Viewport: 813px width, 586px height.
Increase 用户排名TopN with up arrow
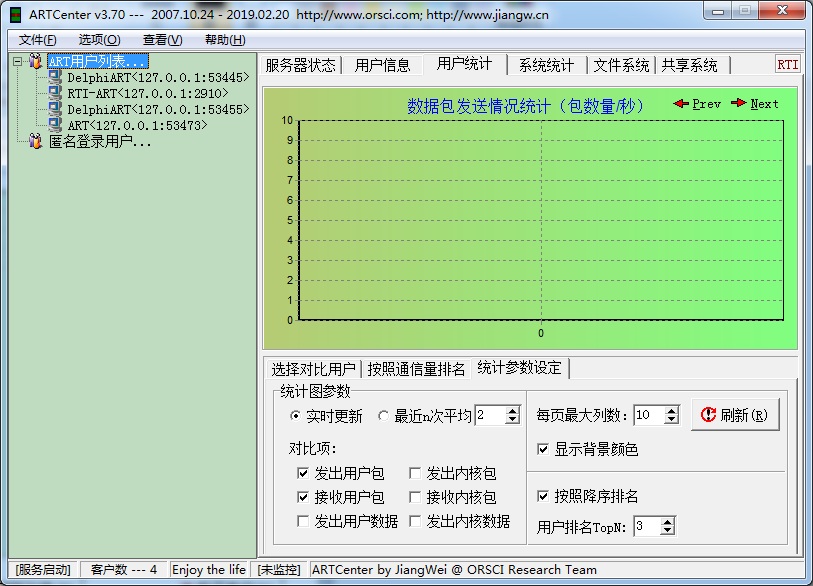pos(668,522)
